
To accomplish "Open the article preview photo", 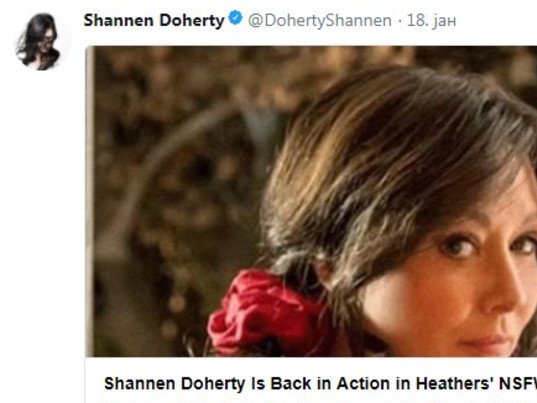I will coord(312,201).
